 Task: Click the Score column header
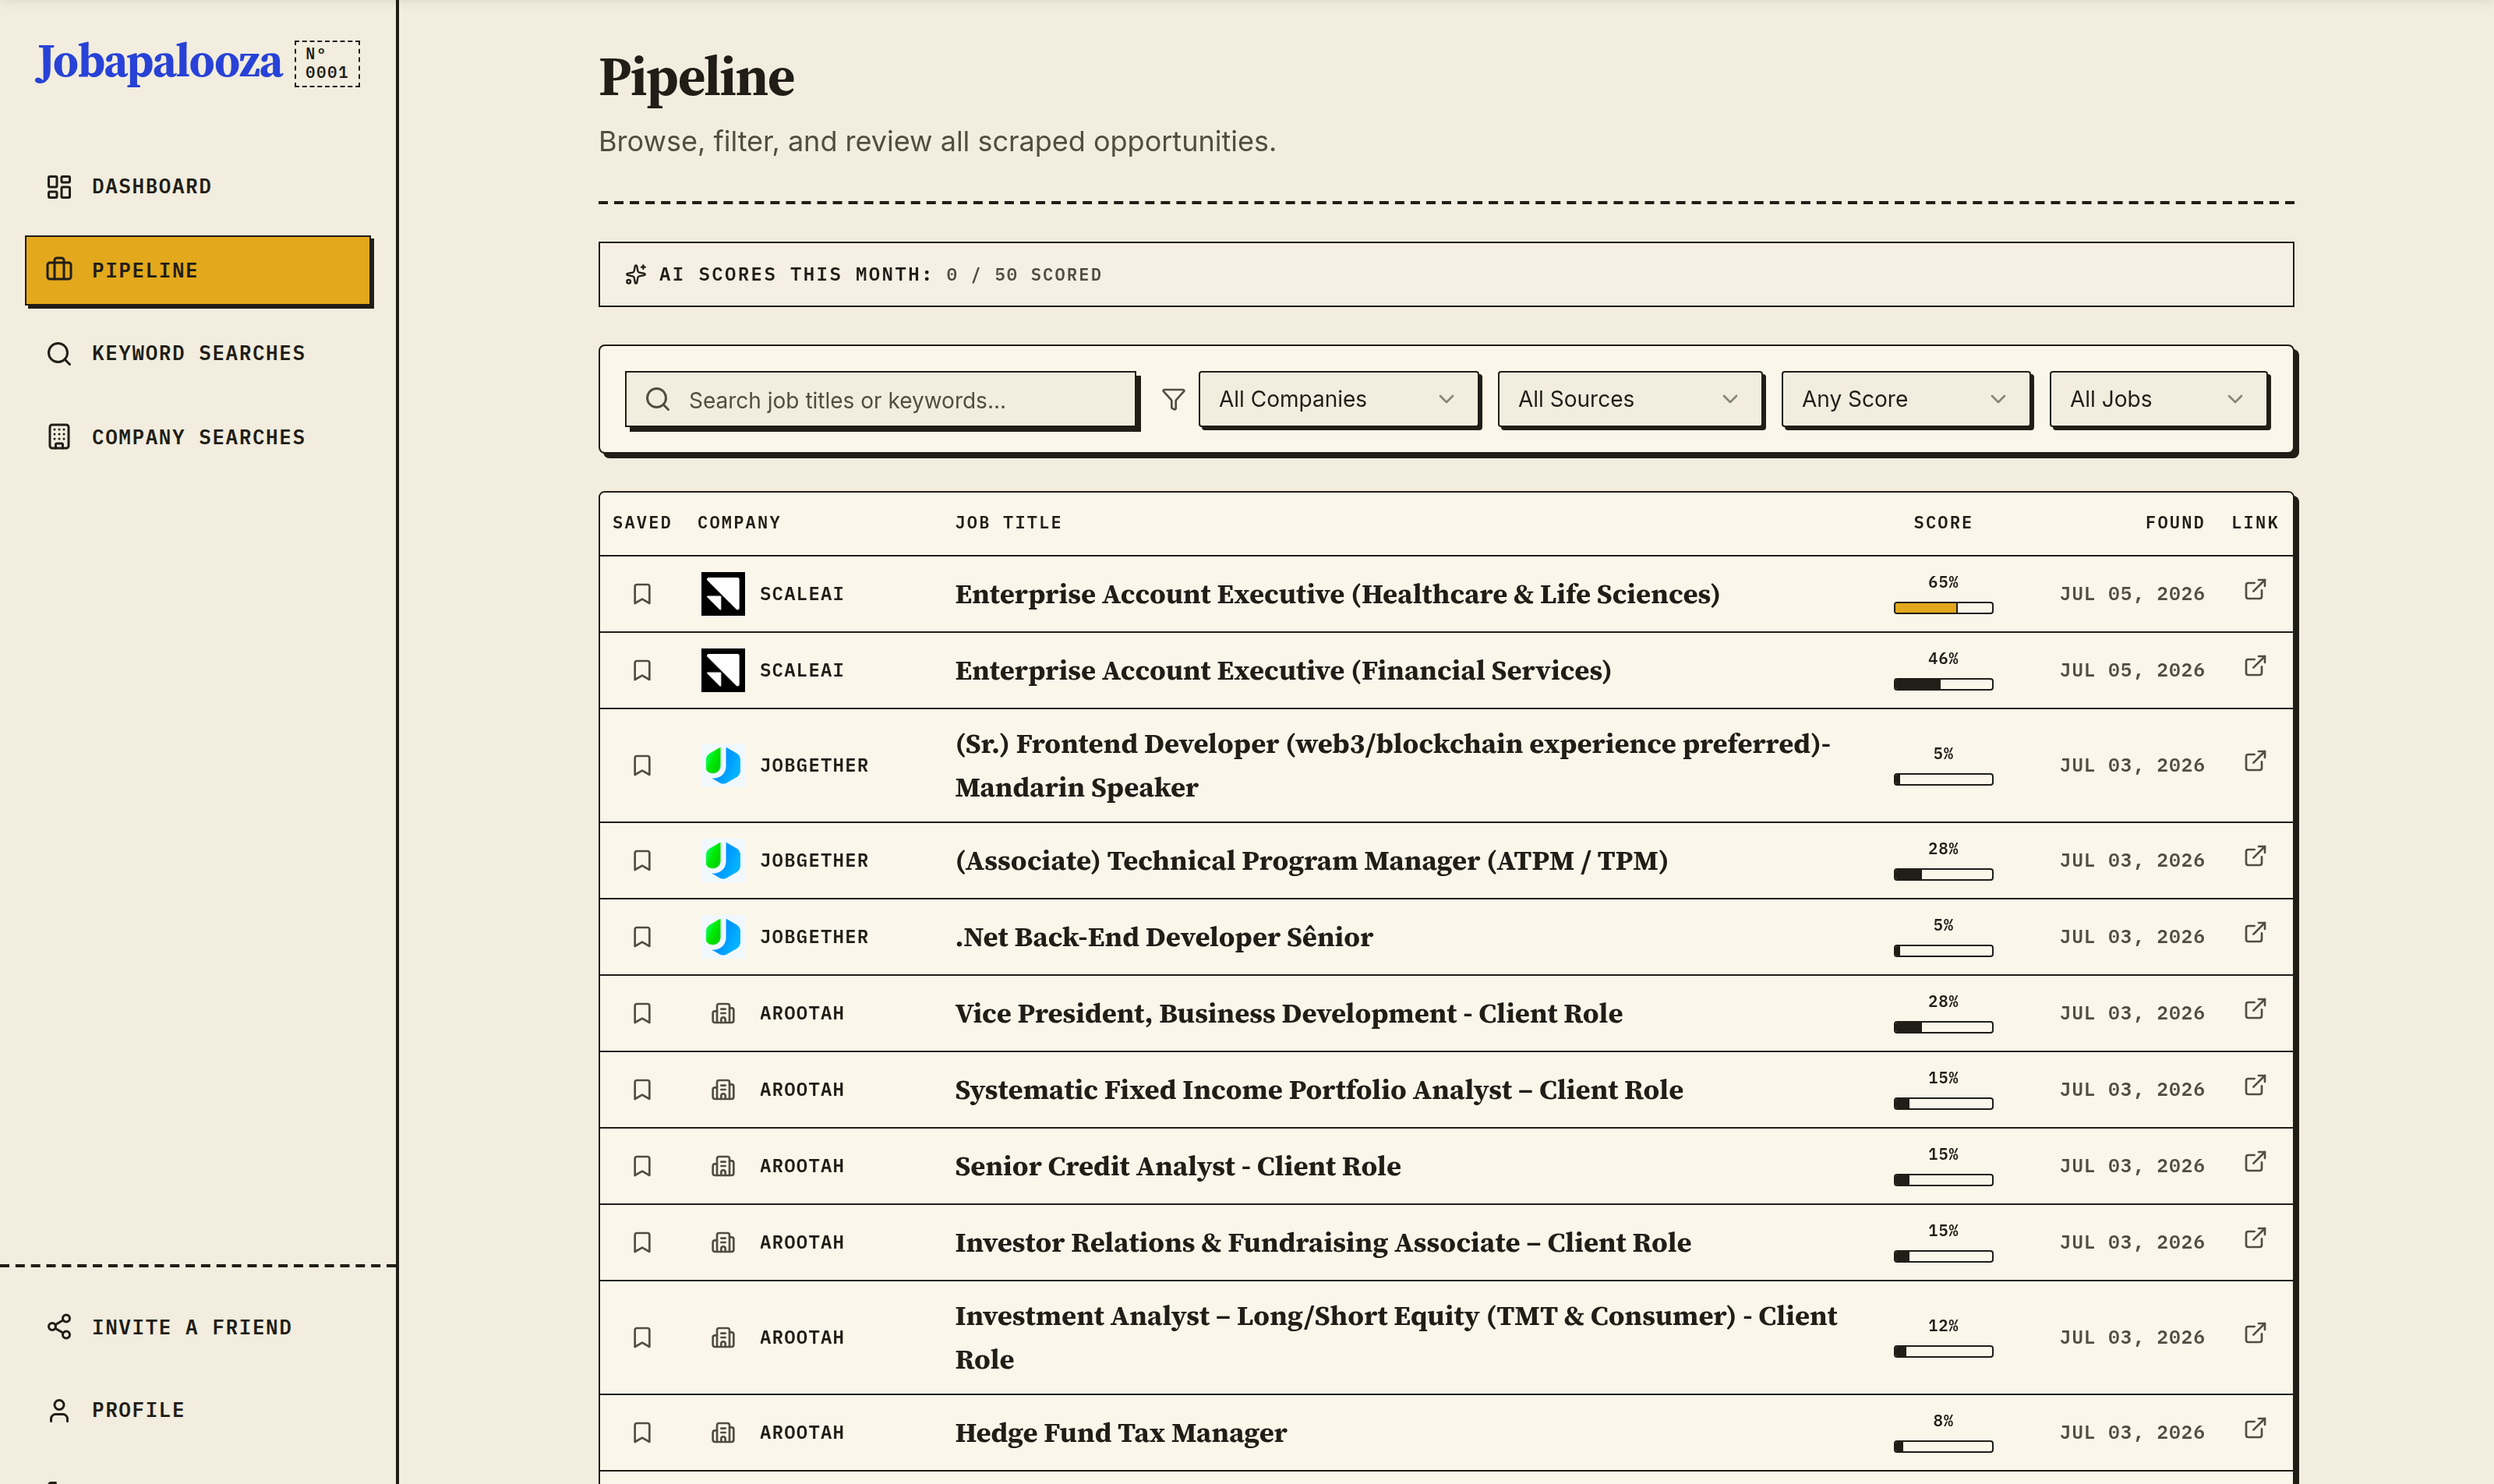point(1942,522)
